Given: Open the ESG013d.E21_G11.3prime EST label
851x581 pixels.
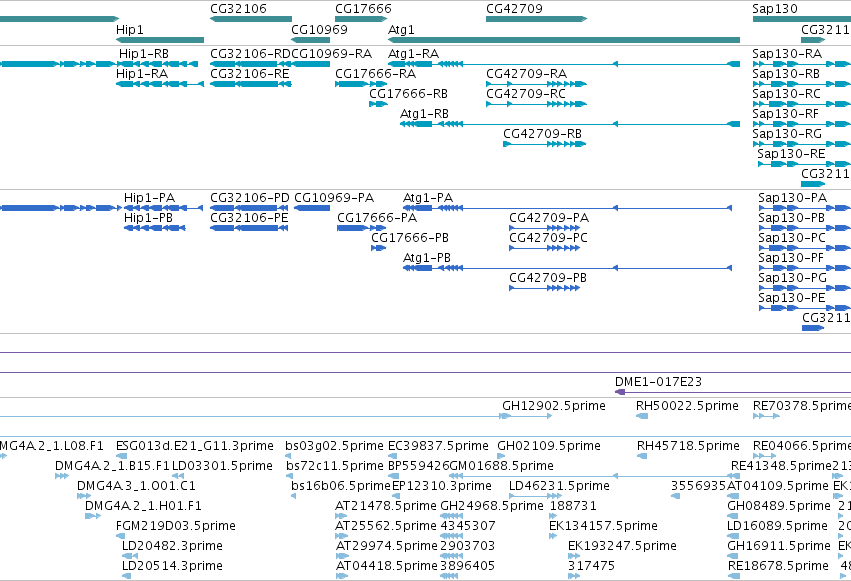Looking at the screenshot, I should point(195,446).
